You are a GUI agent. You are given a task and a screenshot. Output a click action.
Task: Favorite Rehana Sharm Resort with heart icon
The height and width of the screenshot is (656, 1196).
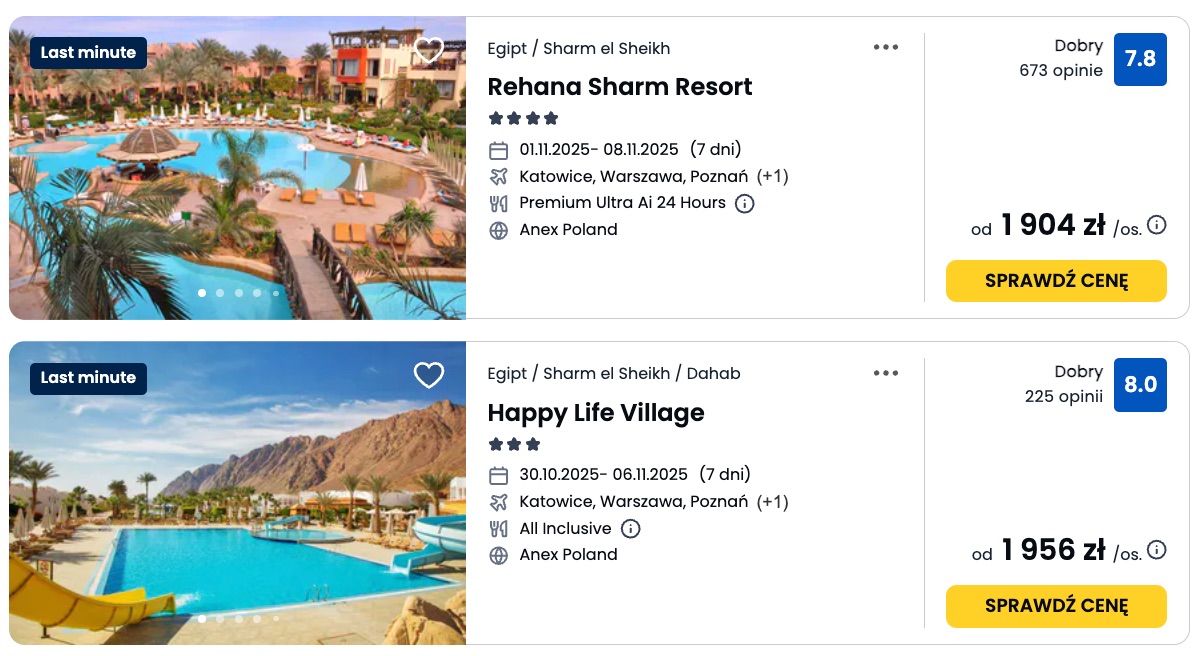click(429, 51)
